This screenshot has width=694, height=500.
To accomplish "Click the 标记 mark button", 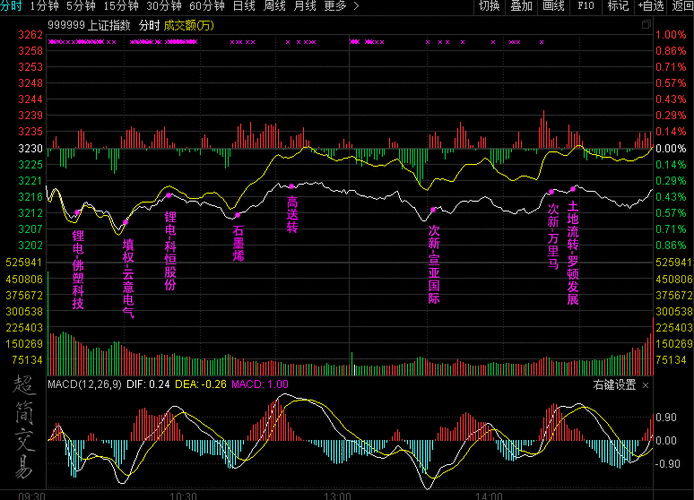I will click(x=618, y=6).
